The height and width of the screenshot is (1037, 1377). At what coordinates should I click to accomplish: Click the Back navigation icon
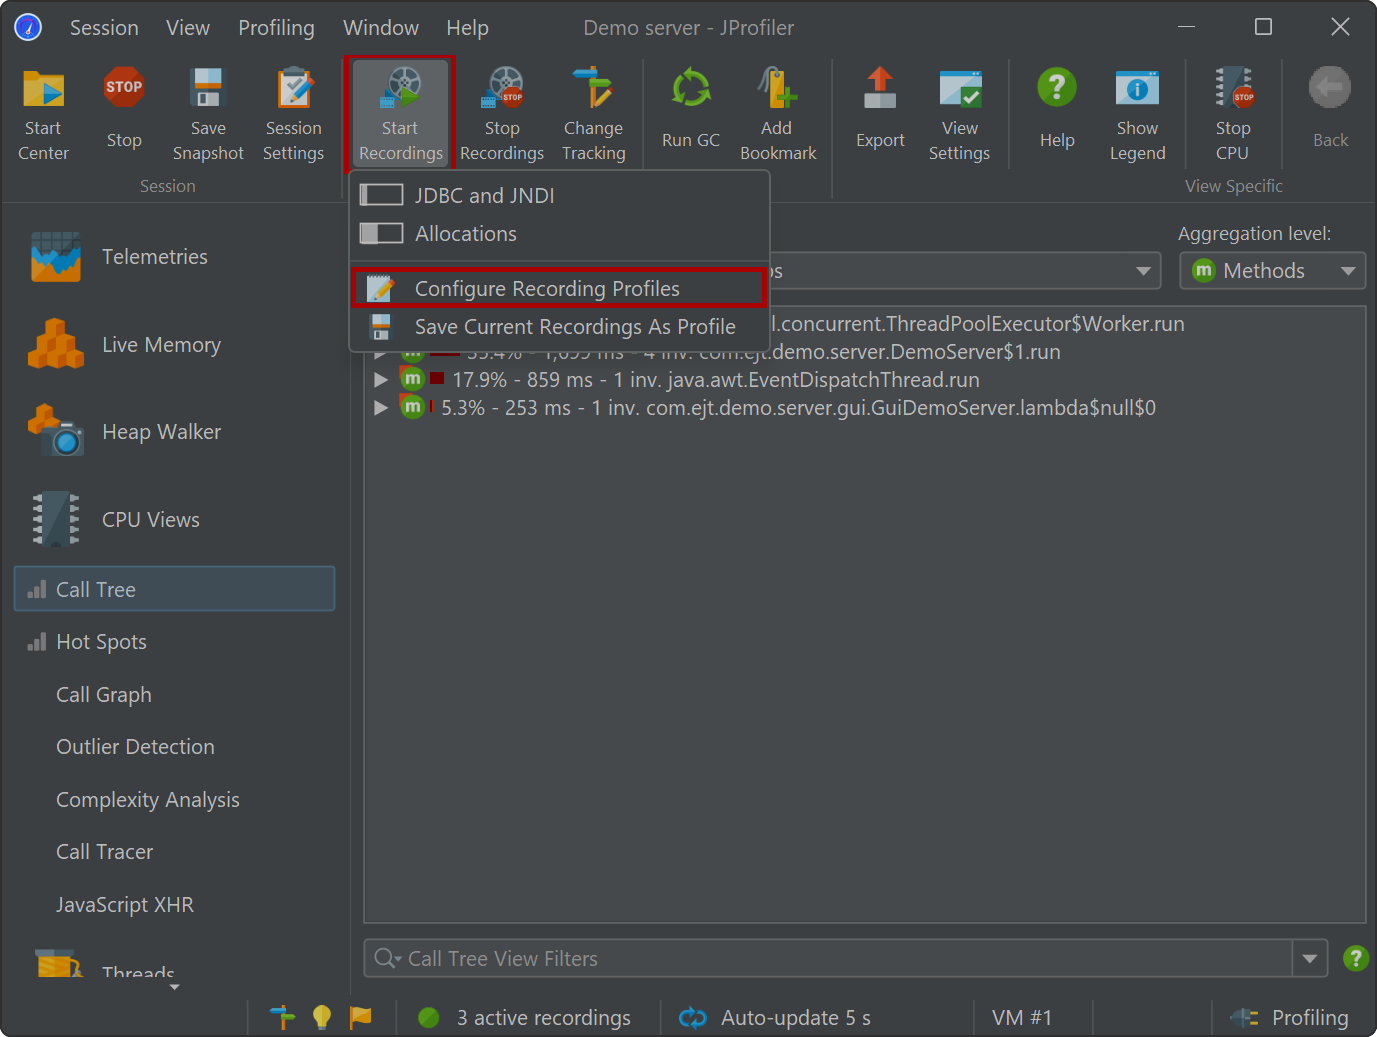1330,109
